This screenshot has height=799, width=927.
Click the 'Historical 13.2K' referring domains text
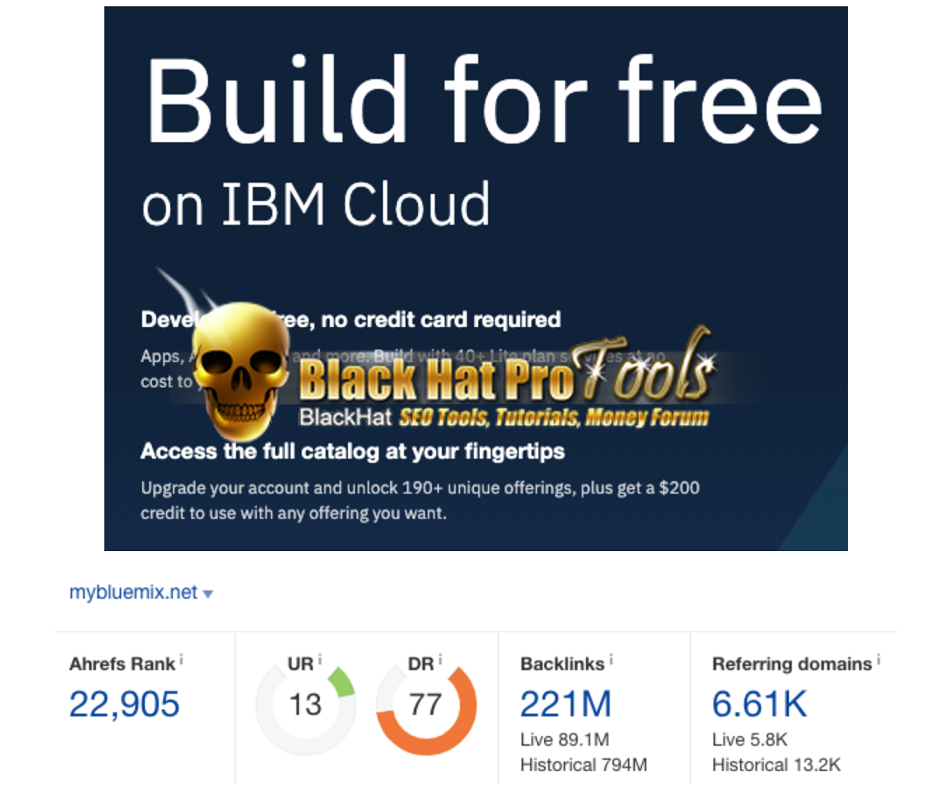[776, 765]
